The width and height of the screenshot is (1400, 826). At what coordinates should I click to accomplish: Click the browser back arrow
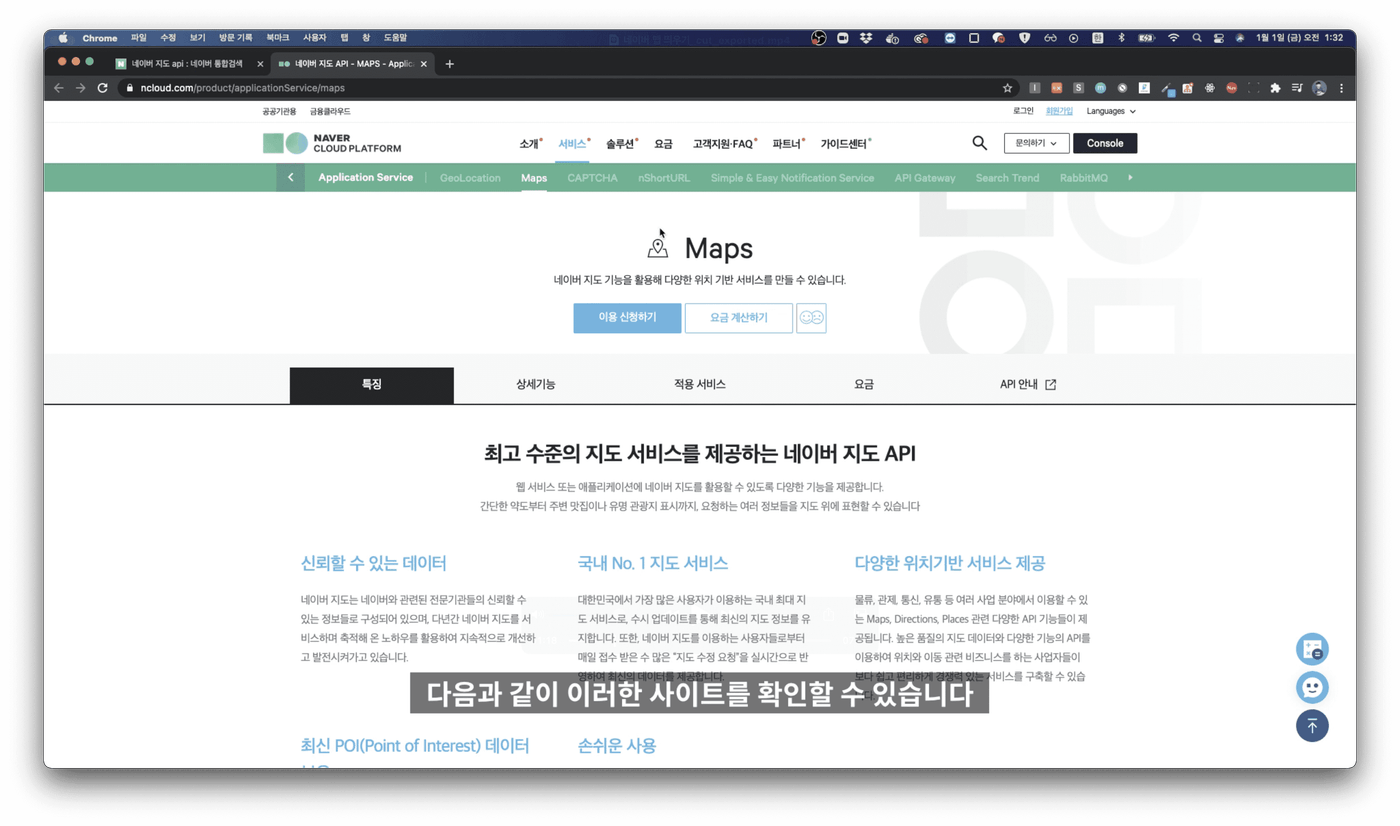coord(58,88)
